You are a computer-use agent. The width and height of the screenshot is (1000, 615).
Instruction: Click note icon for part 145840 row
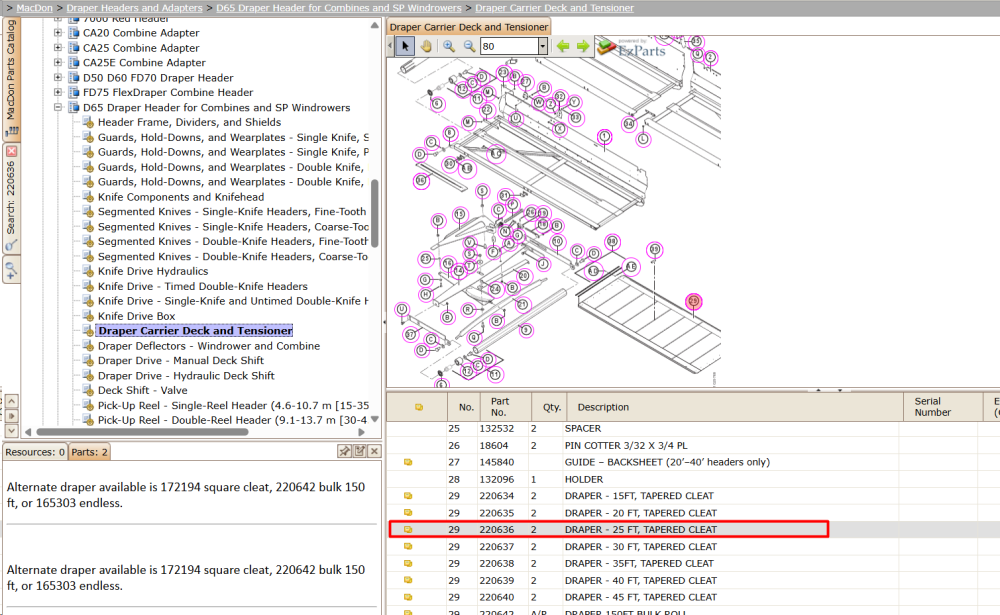pos(408,462)
